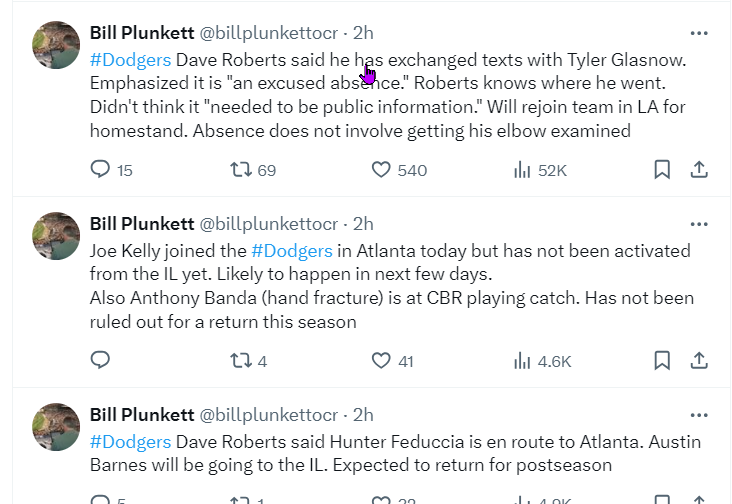Repost the Tyler Glasnow tweet

(x=241, y=170)
